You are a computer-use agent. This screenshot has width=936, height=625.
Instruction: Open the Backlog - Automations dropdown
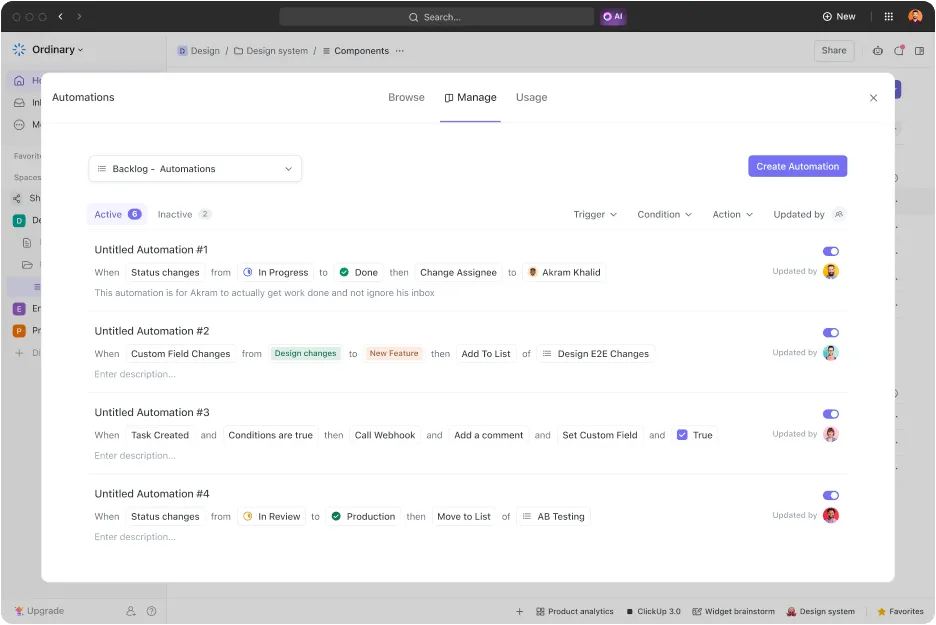pyautogui.click(x=195, y=169)
